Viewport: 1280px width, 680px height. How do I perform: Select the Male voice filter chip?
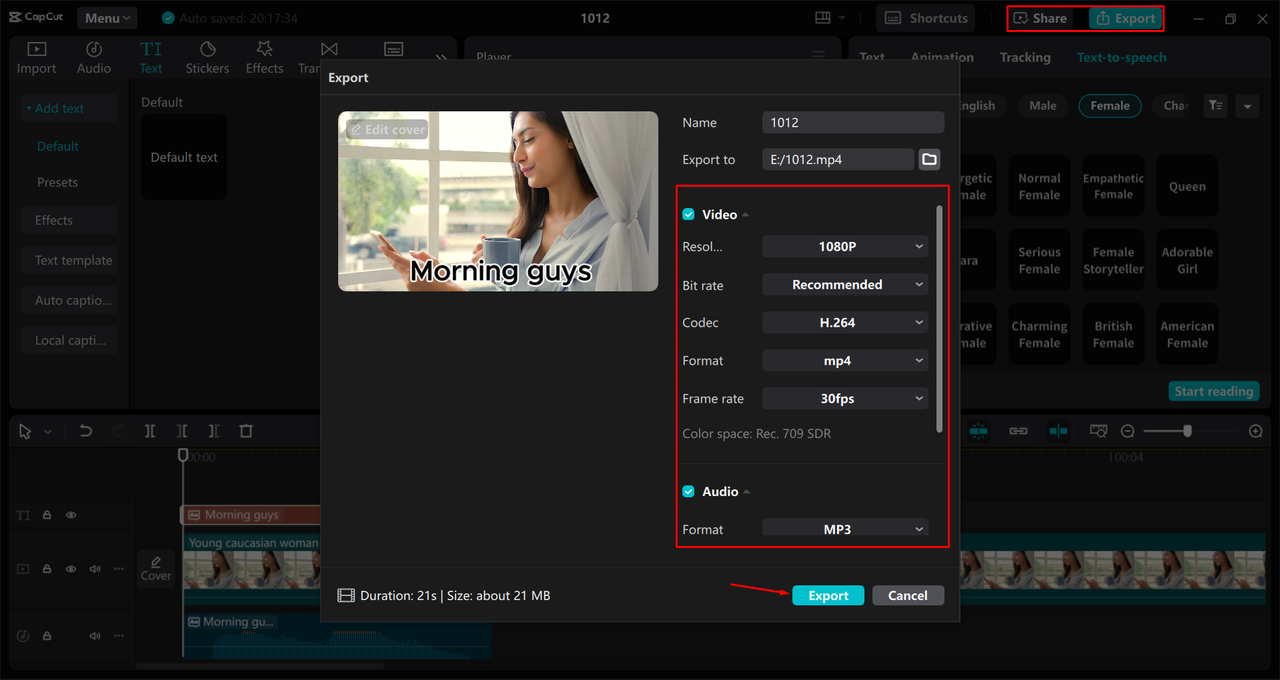[1043, 105]
